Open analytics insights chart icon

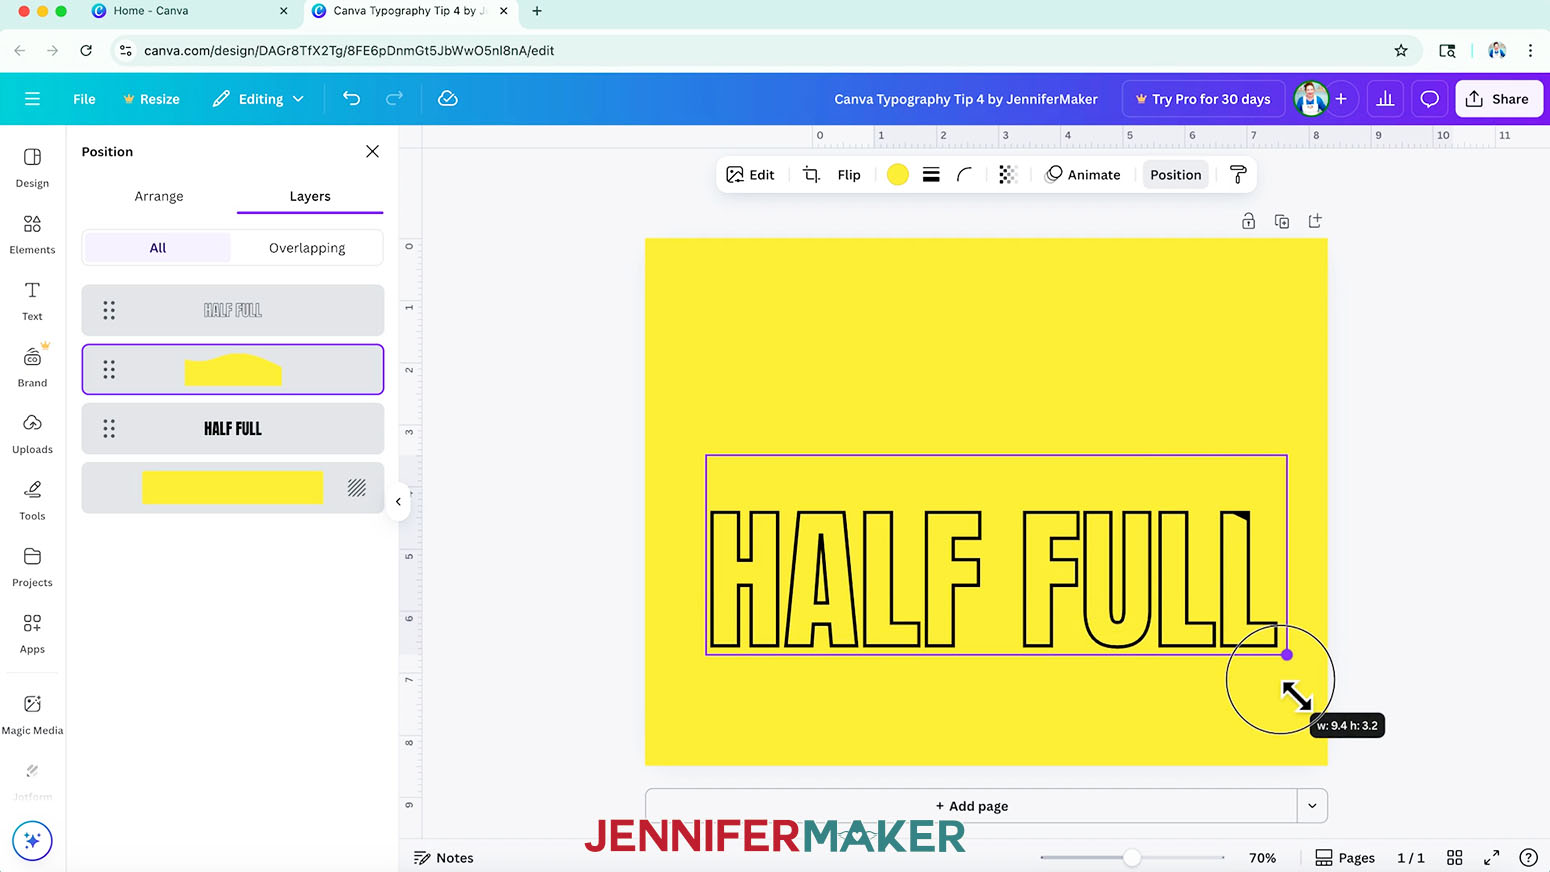click(x=1385, y=99)
